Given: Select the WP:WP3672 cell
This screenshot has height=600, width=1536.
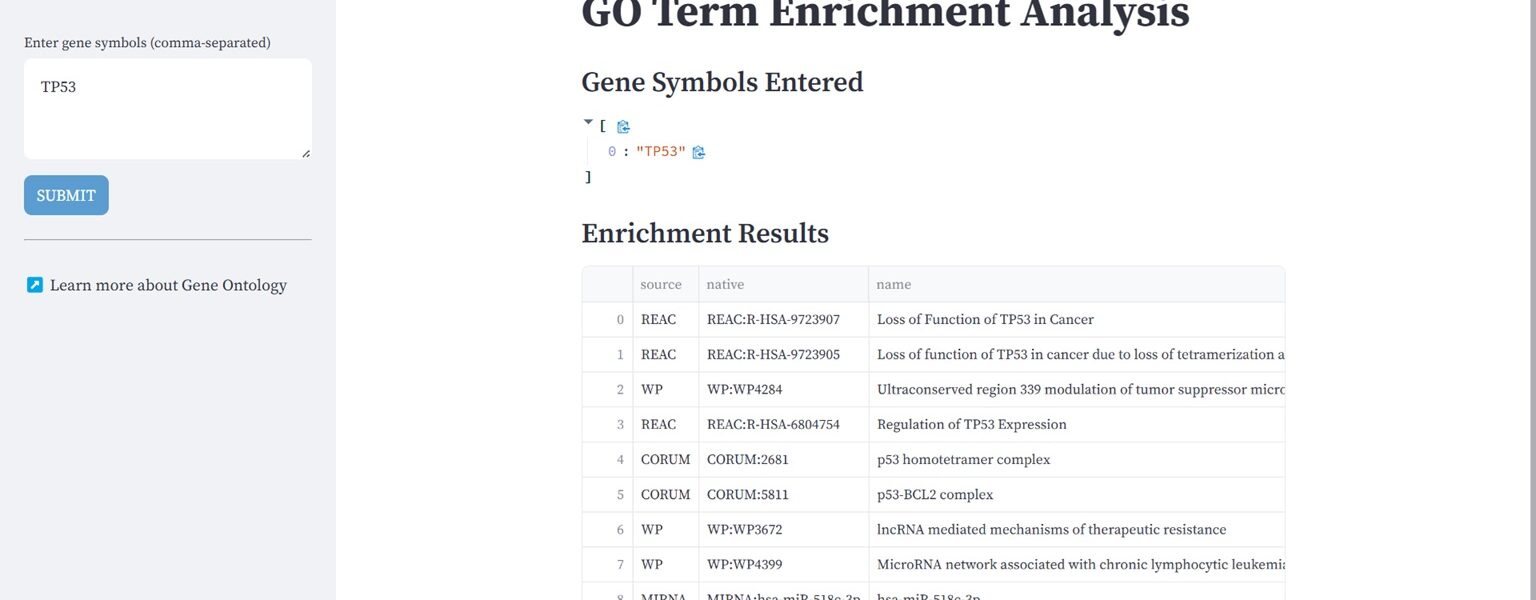Looking at the screenshot, I should pos(744,530).
